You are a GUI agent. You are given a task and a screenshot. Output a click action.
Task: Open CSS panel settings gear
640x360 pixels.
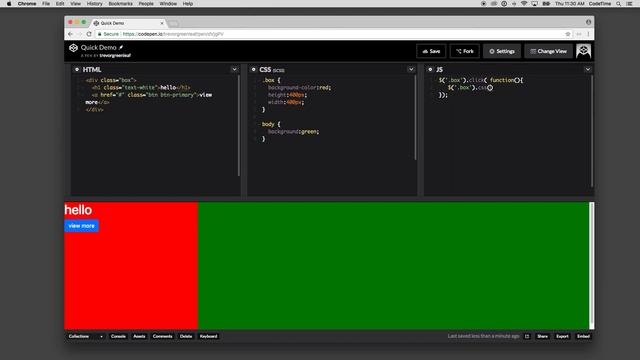coord(253,69)
